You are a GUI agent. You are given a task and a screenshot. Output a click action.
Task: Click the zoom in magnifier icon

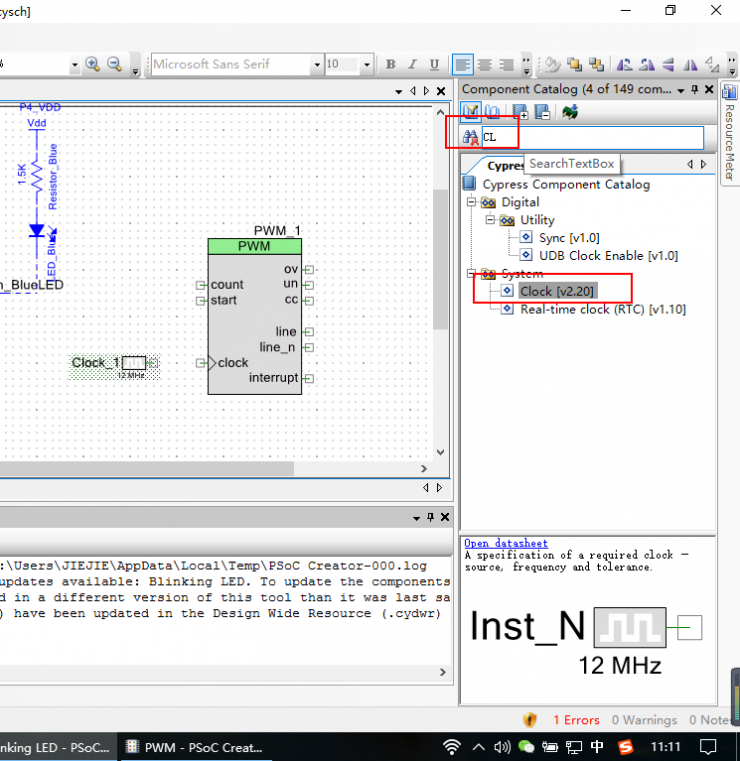[x=93, y=64]
